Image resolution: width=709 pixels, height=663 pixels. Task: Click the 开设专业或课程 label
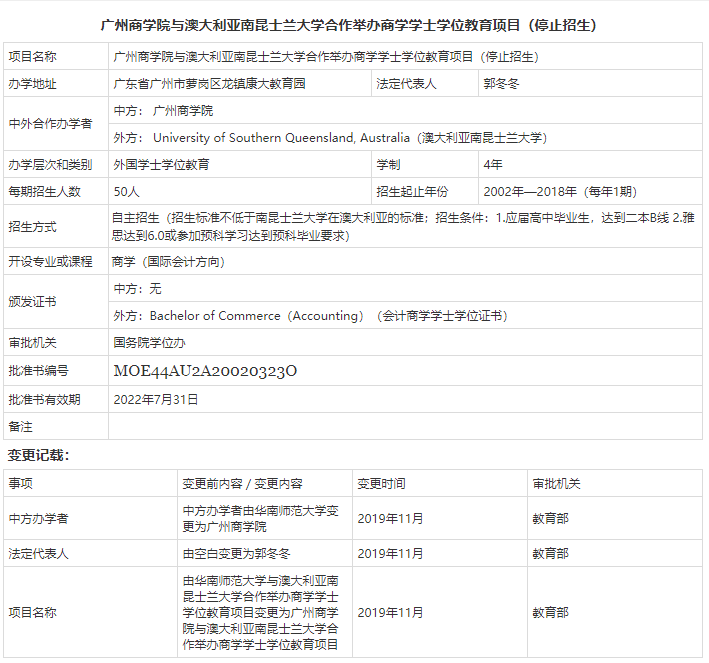(50, 261)
